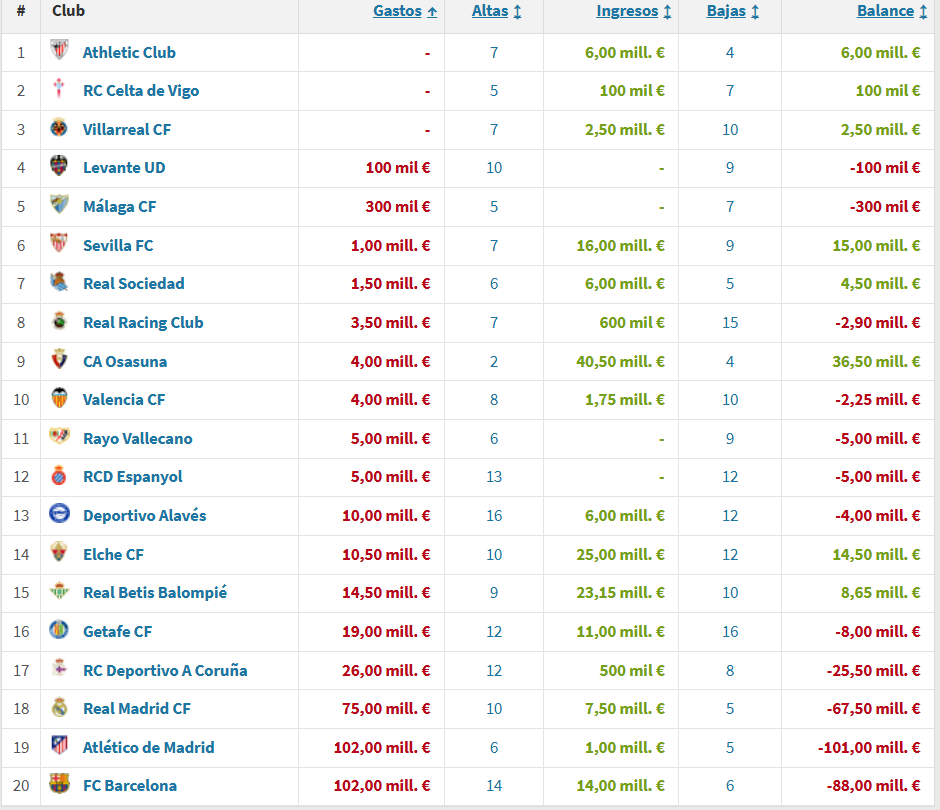Open the FC Barcelona club link

click(x=129, y=786)
